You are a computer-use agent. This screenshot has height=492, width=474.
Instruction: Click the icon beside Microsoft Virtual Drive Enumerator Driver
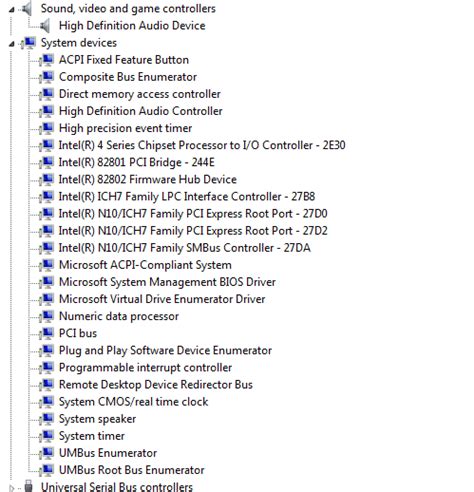click(46, 299)
